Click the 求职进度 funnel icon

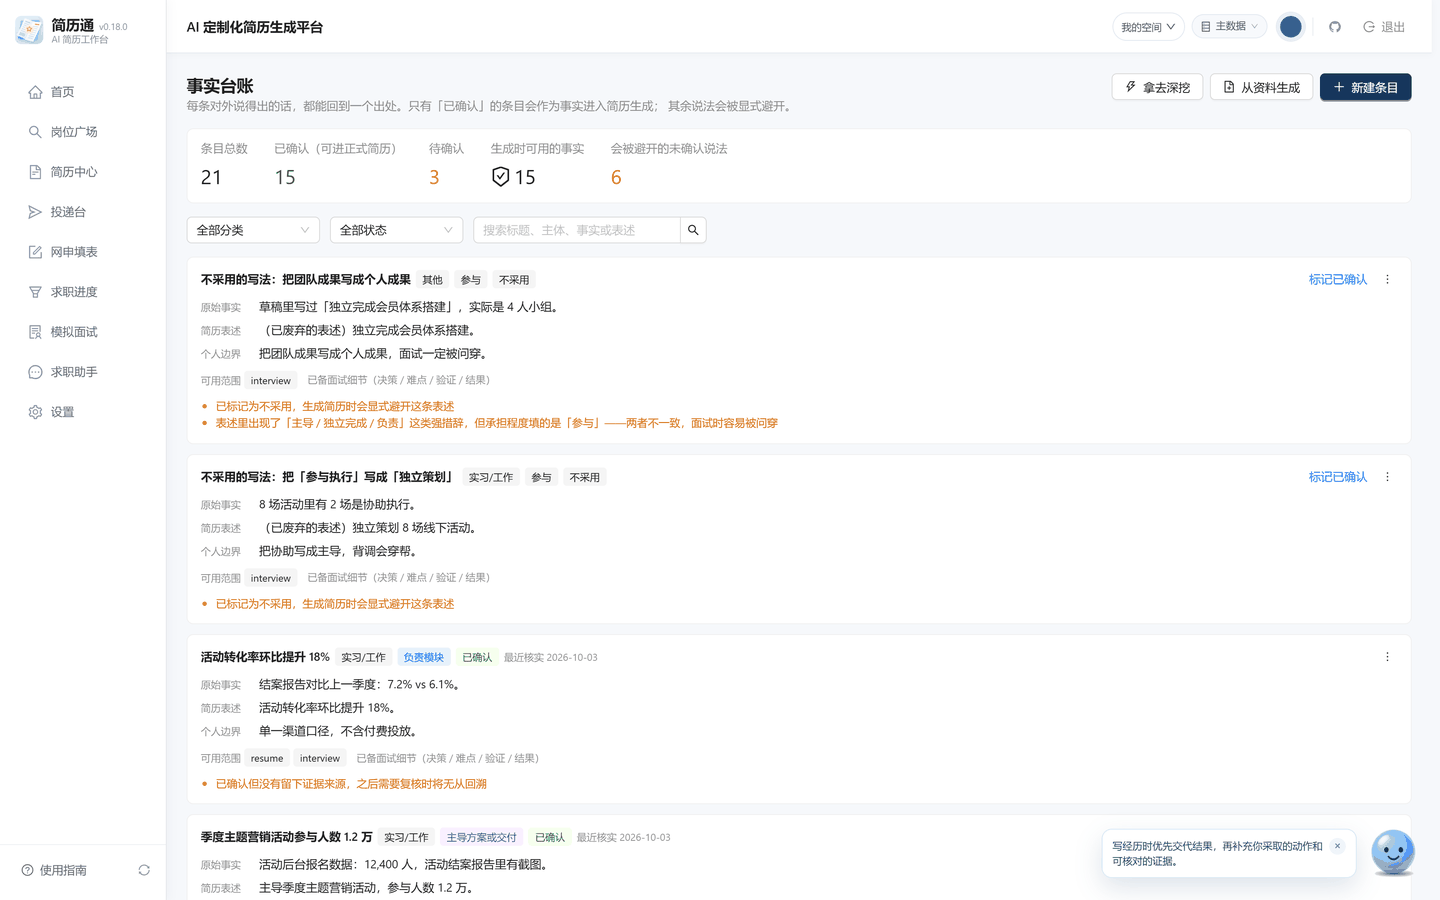coord(35,292)
